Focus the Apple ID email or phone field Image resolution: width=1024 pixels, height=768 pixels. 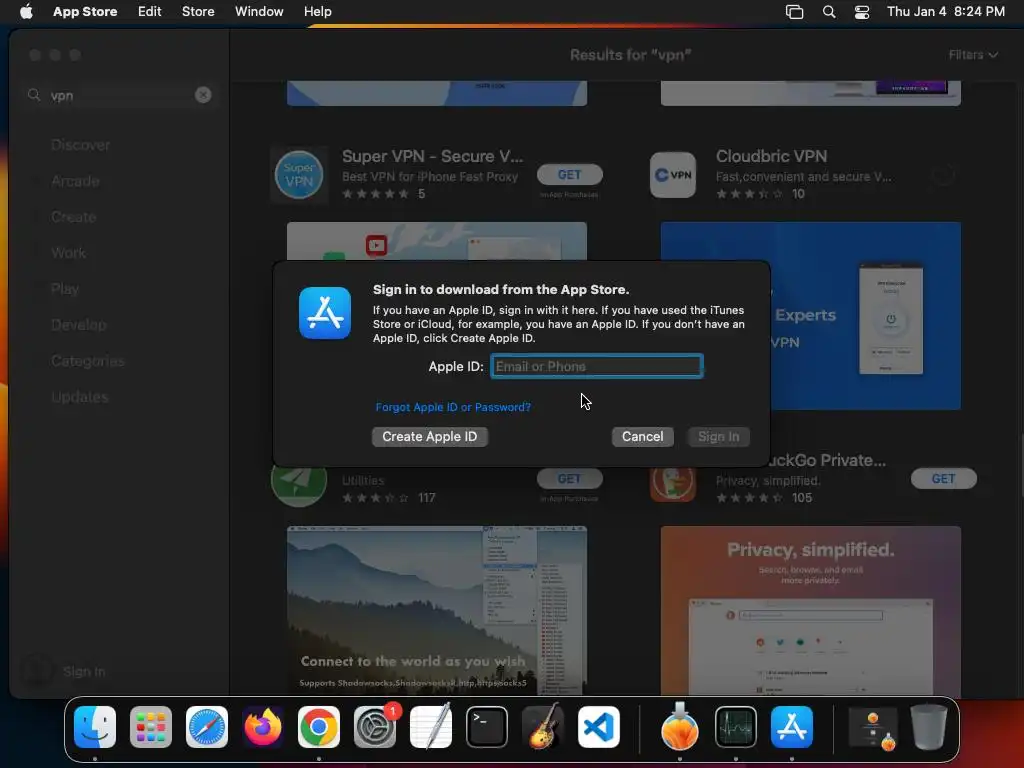(x=597, y=366)
